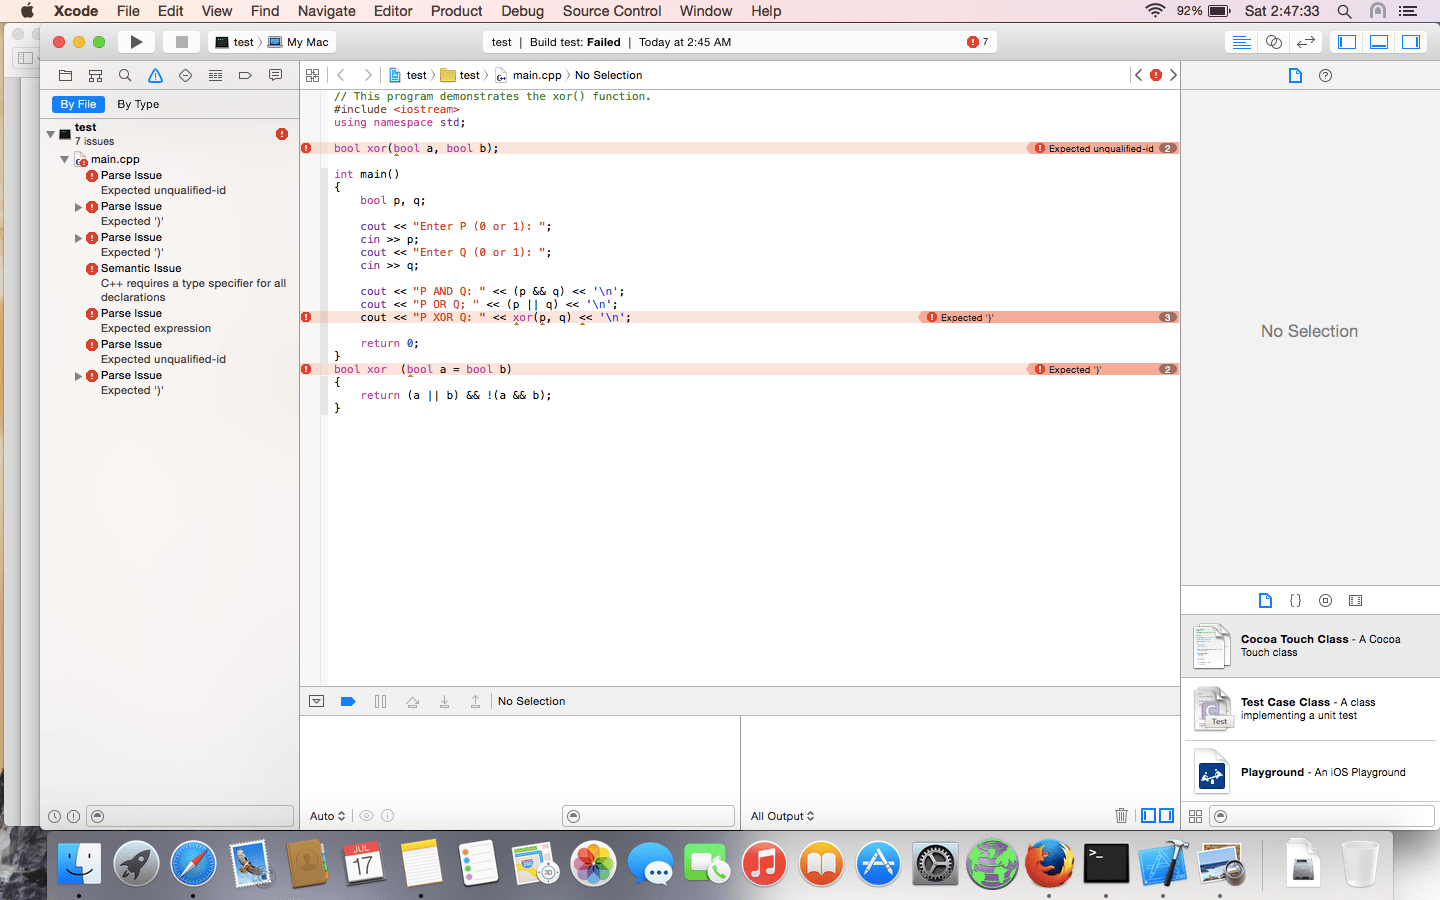
Task: Show only the console pane toggle
Action: (x=1166, y=816)
